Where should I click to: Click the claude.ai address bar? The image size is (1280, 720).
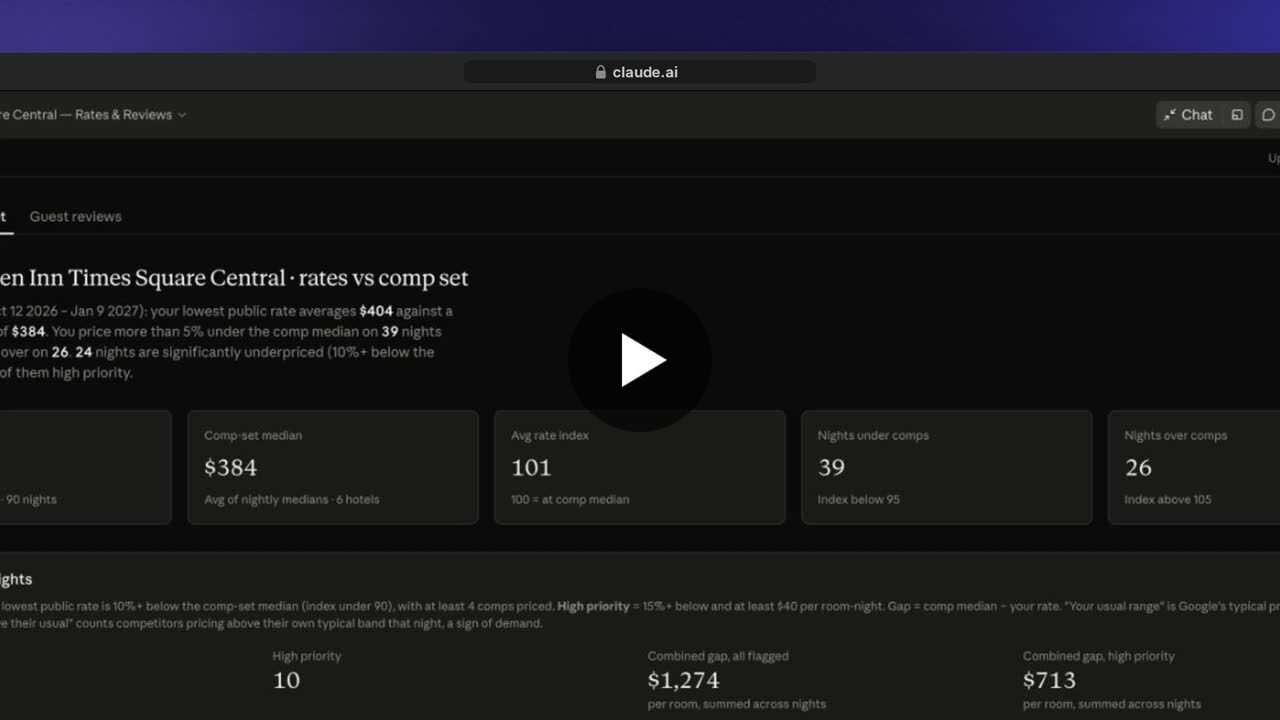pos(640,72)
